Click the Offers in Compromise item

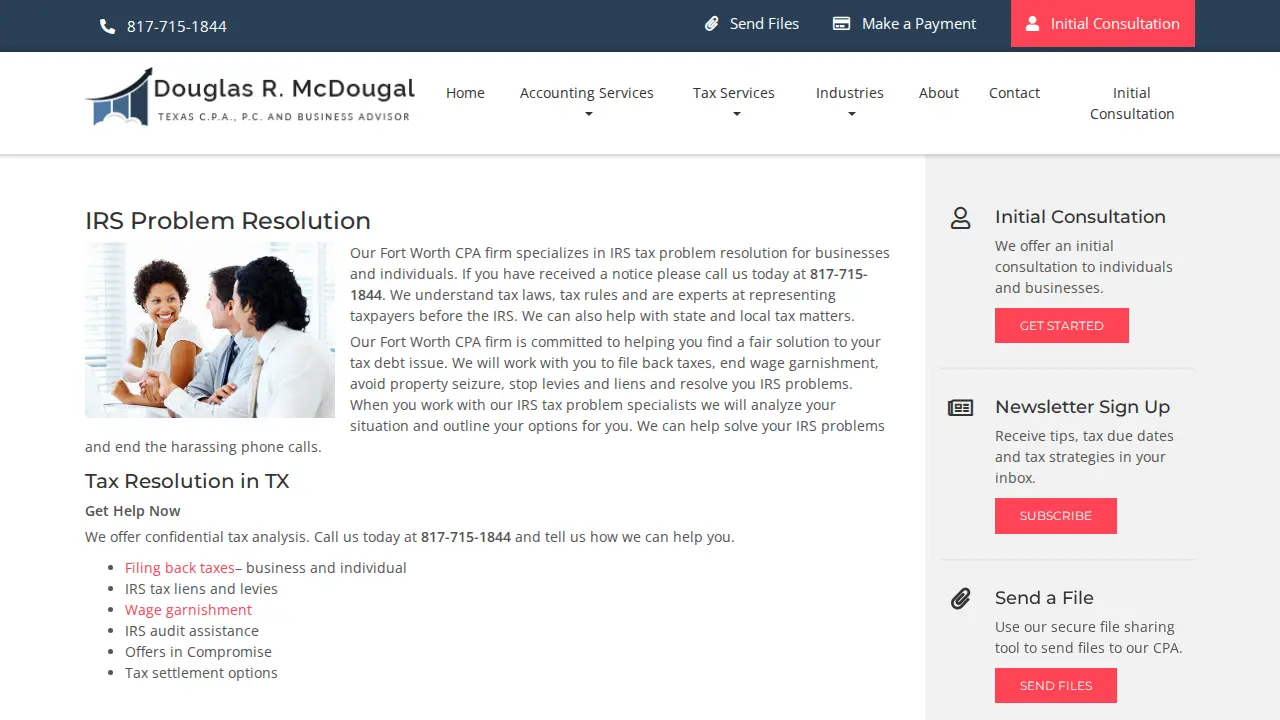(198, 652)
